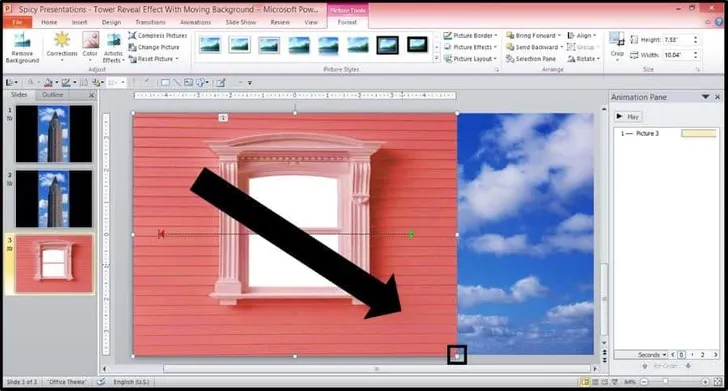Screen dimensions: 728x391
Task: Expand the Picture Styles gallery
Action: (x=436, y=59)
